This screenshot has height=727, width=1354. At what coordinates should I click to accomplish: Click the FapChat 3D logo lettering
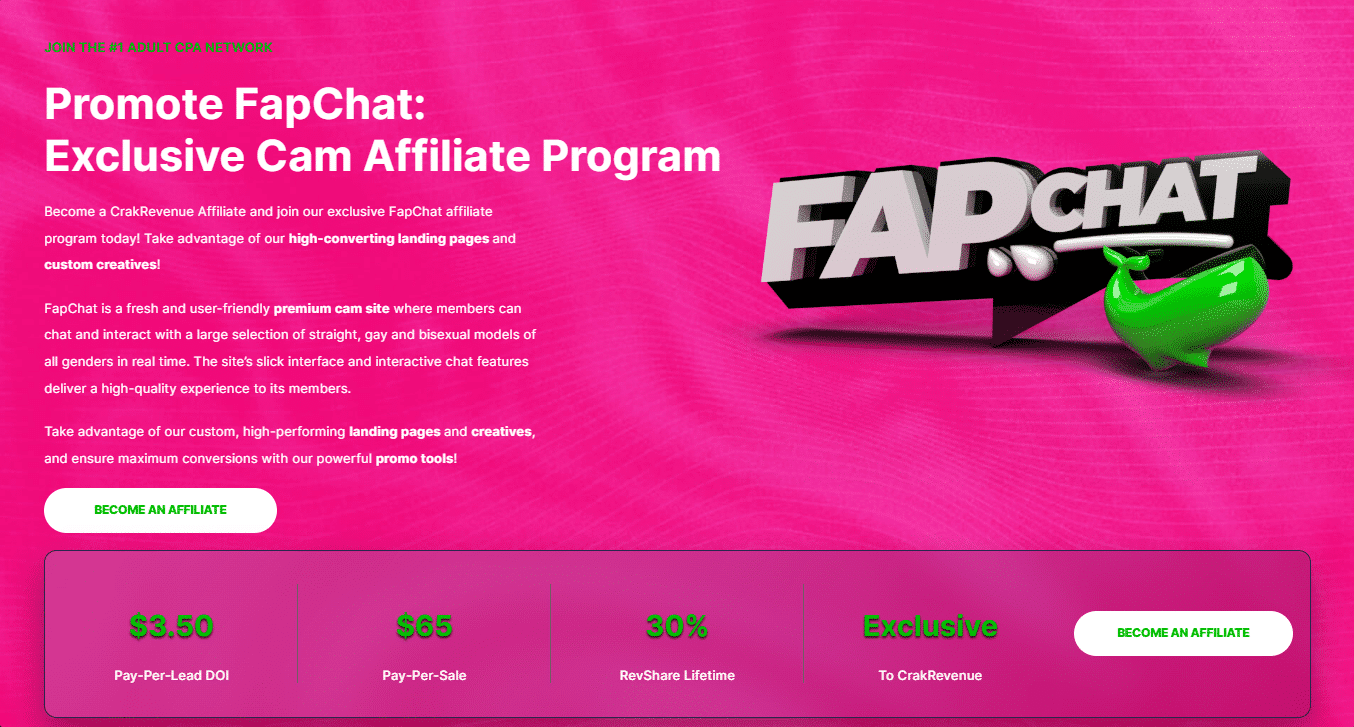coord(1010,218)
